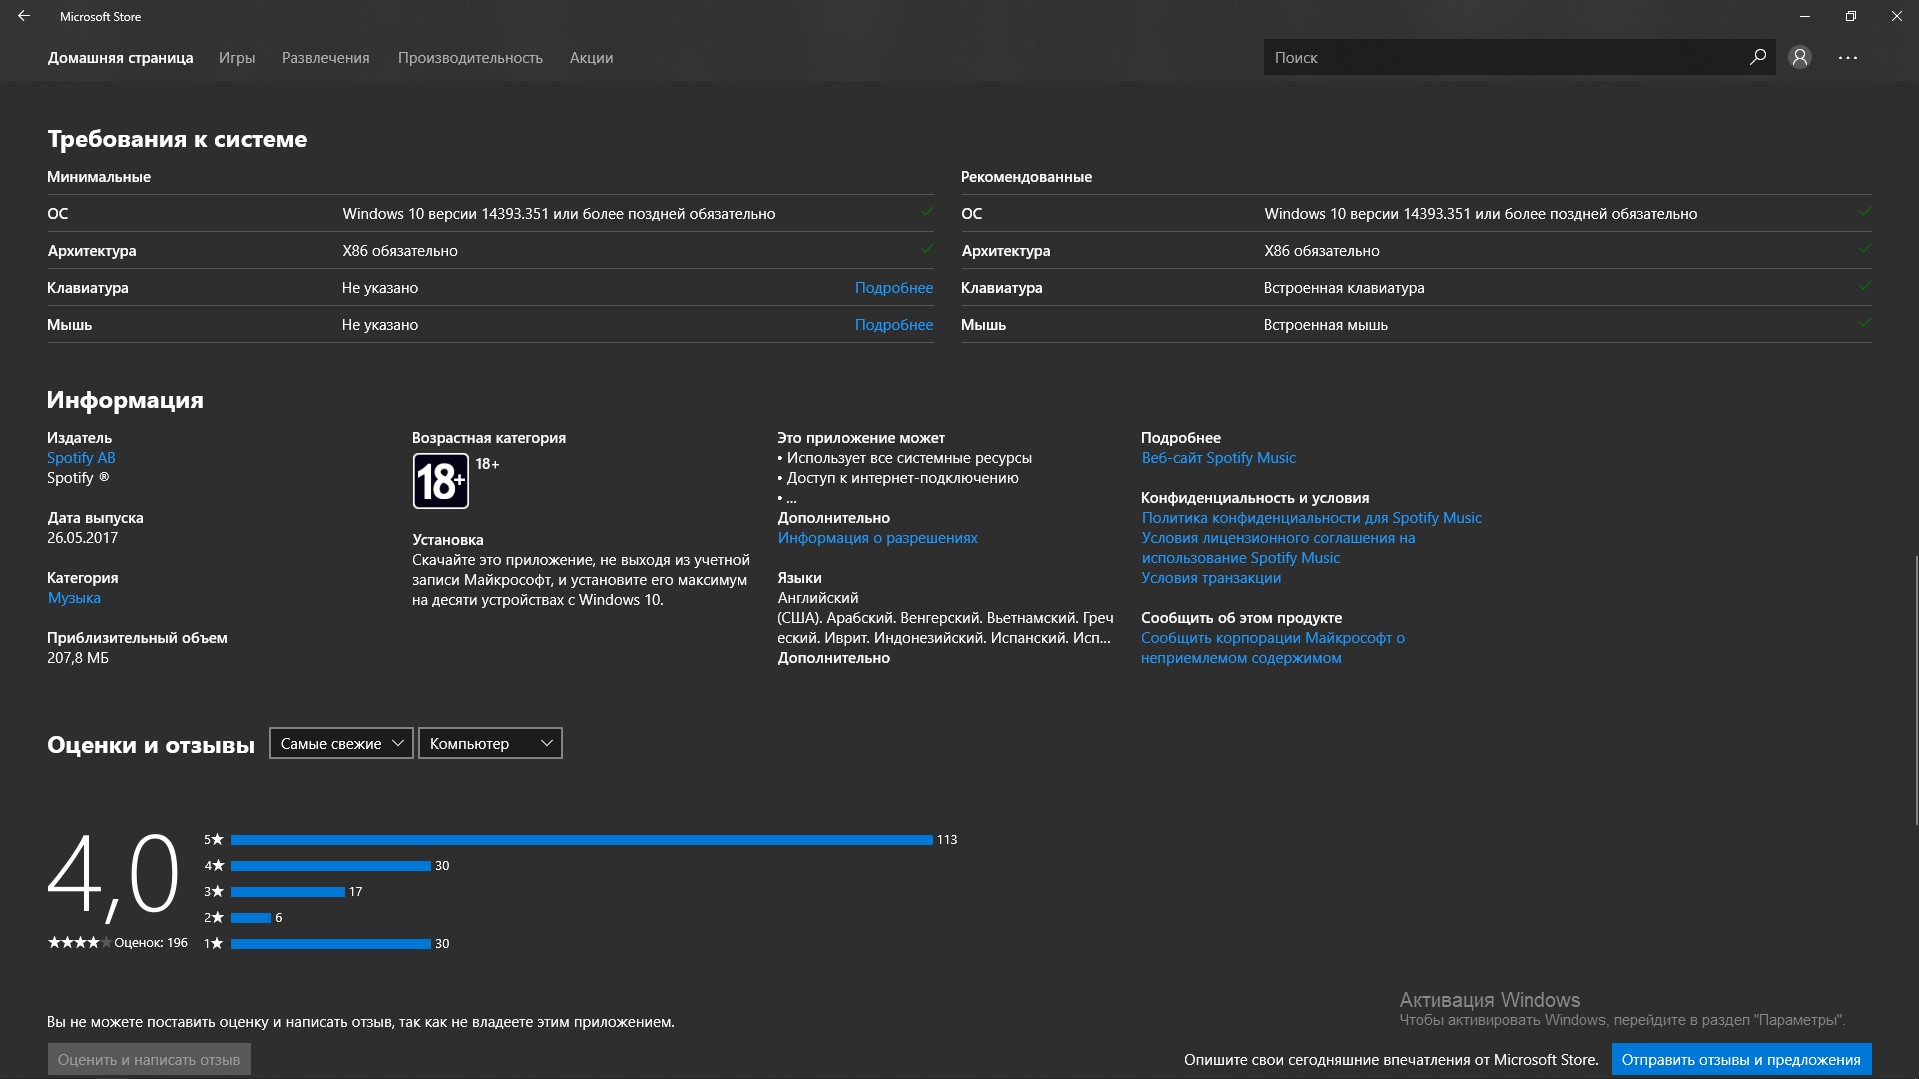Open Веб-сайт Spotify Music link
The image size is (1919, 1079).
[1218, 458]
